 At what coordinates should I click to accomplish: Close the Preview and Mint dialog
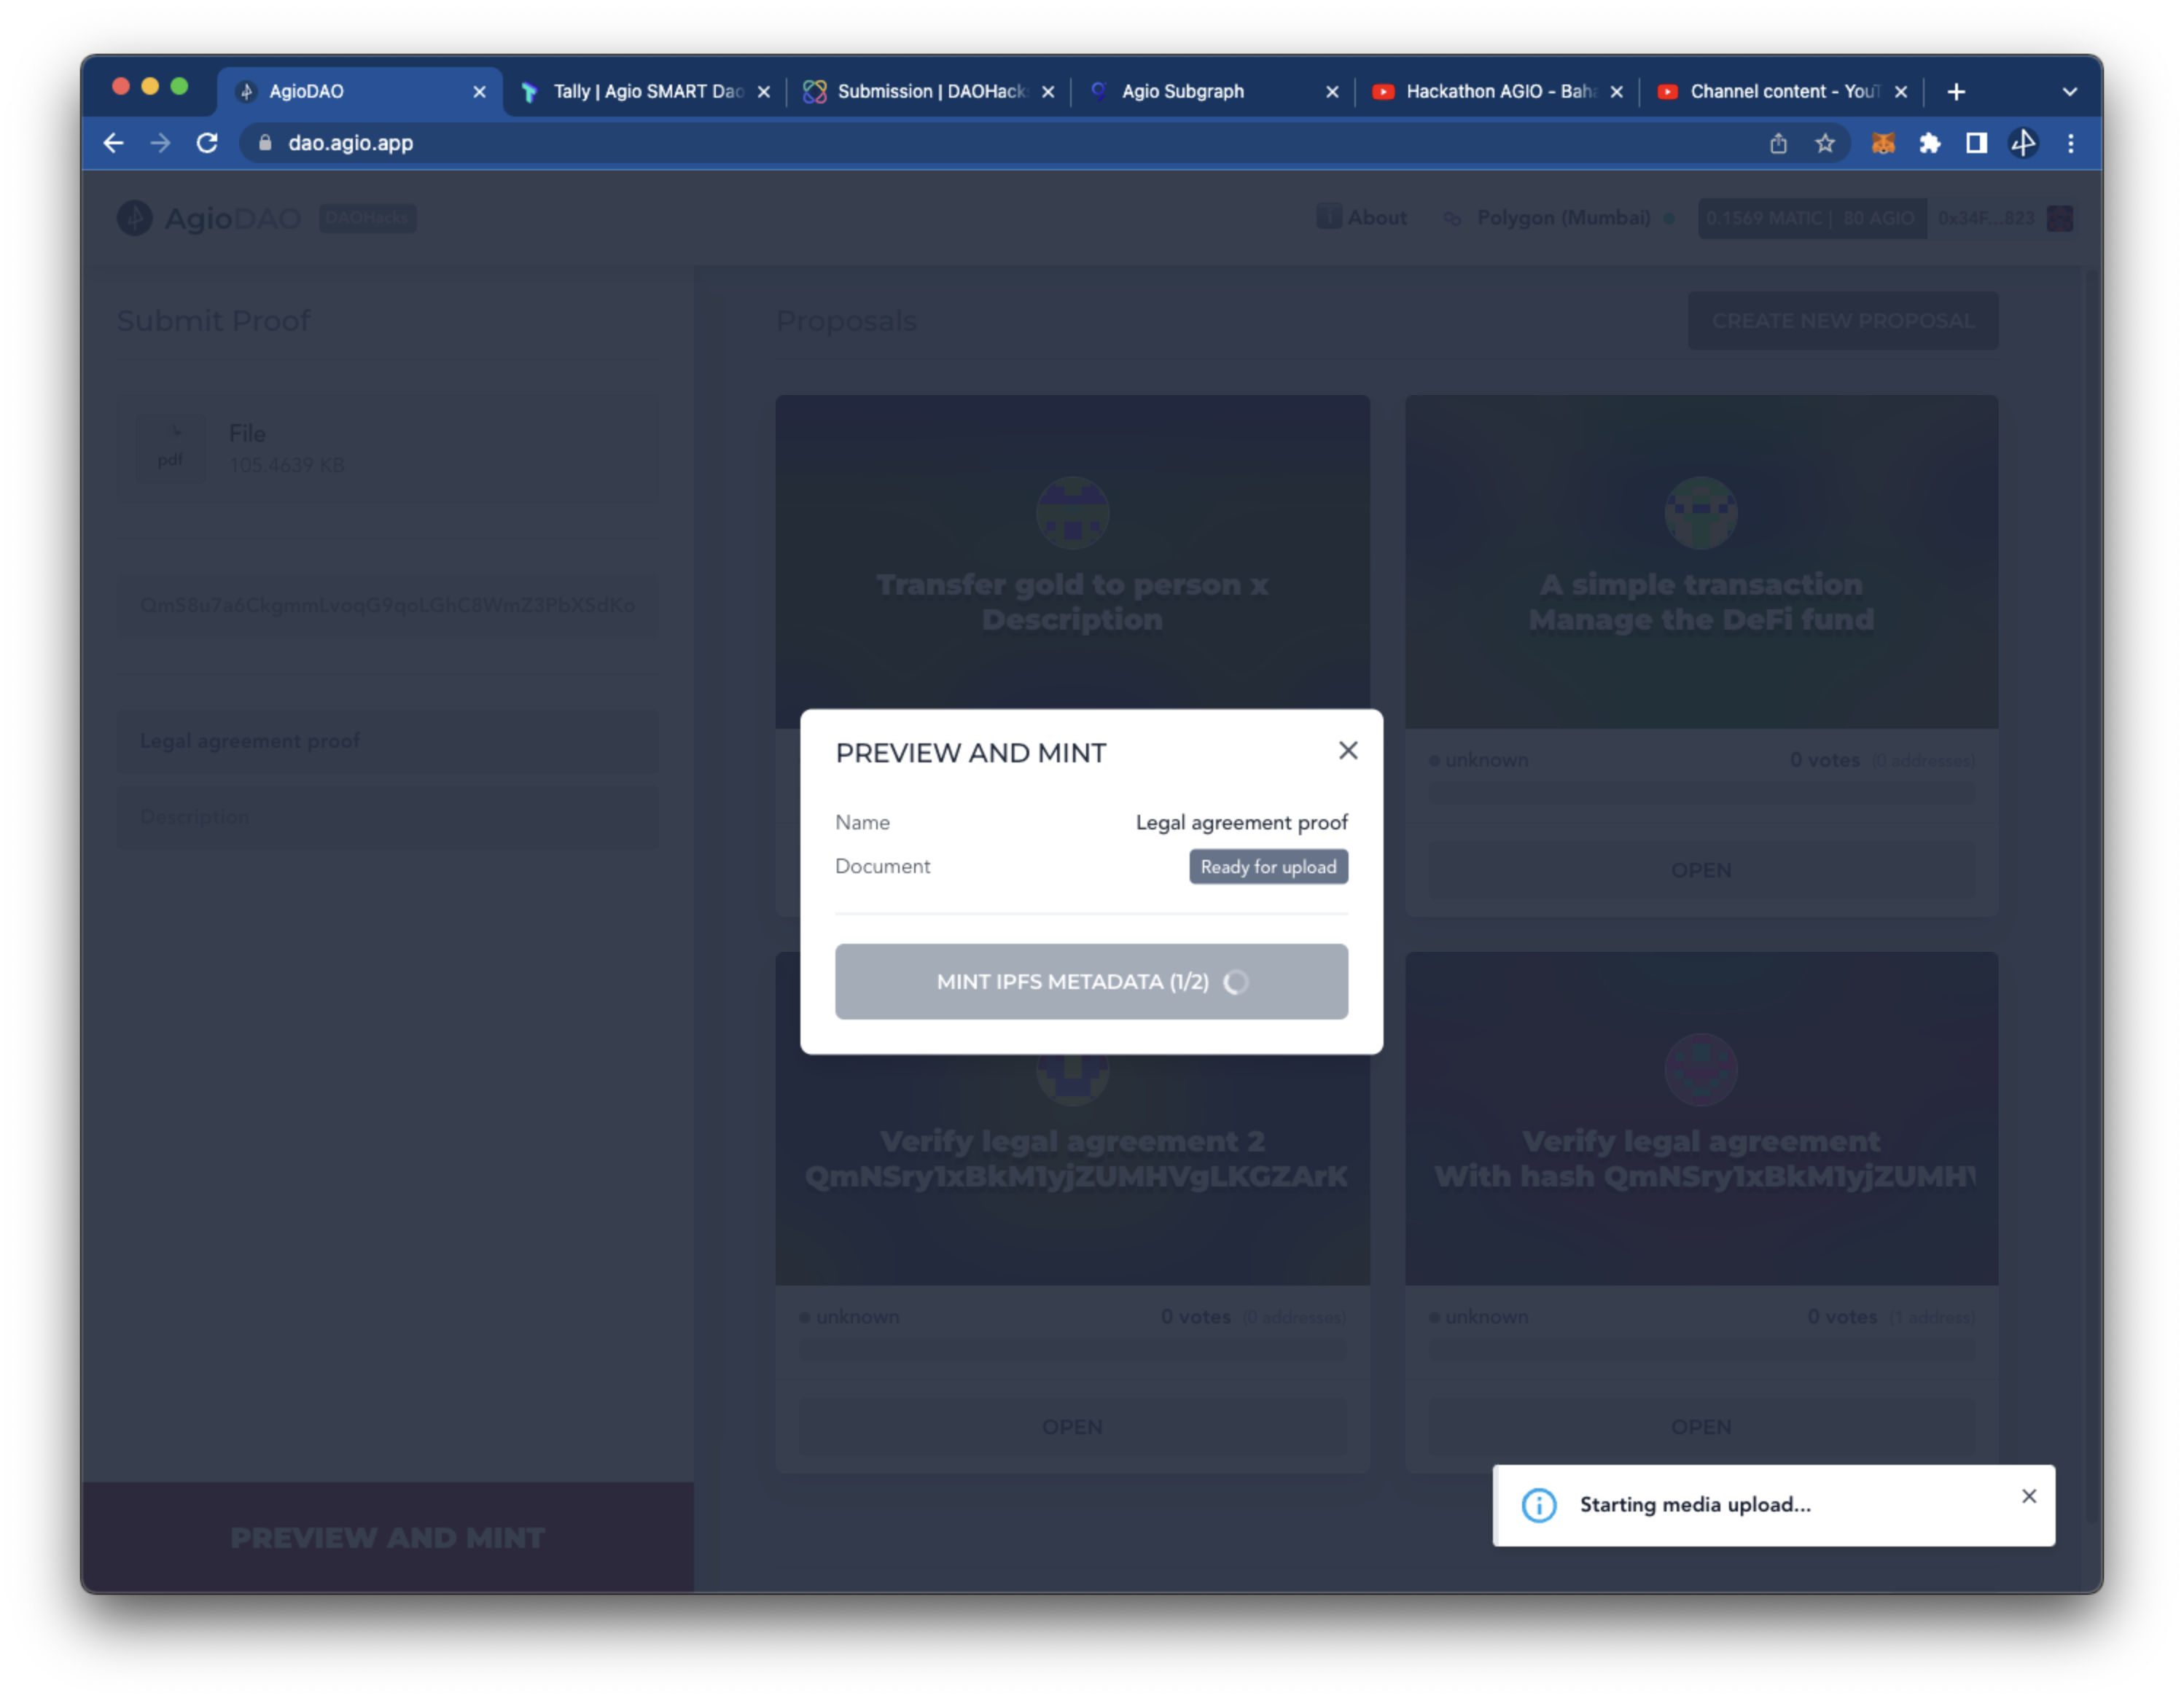point(1348,751)
